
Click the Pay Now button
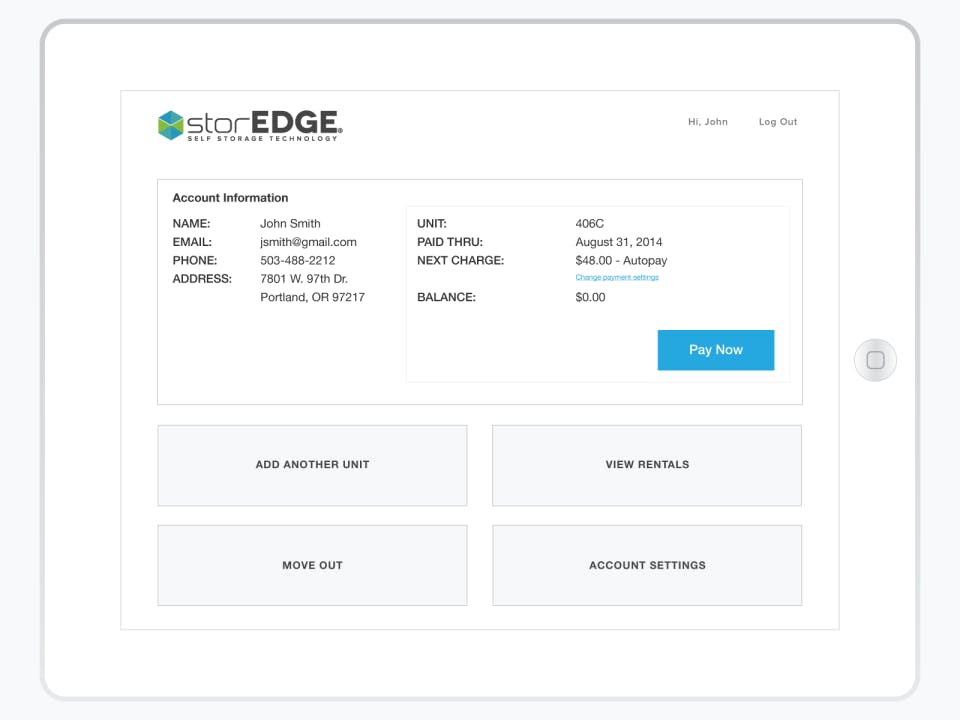pos(715,350)
